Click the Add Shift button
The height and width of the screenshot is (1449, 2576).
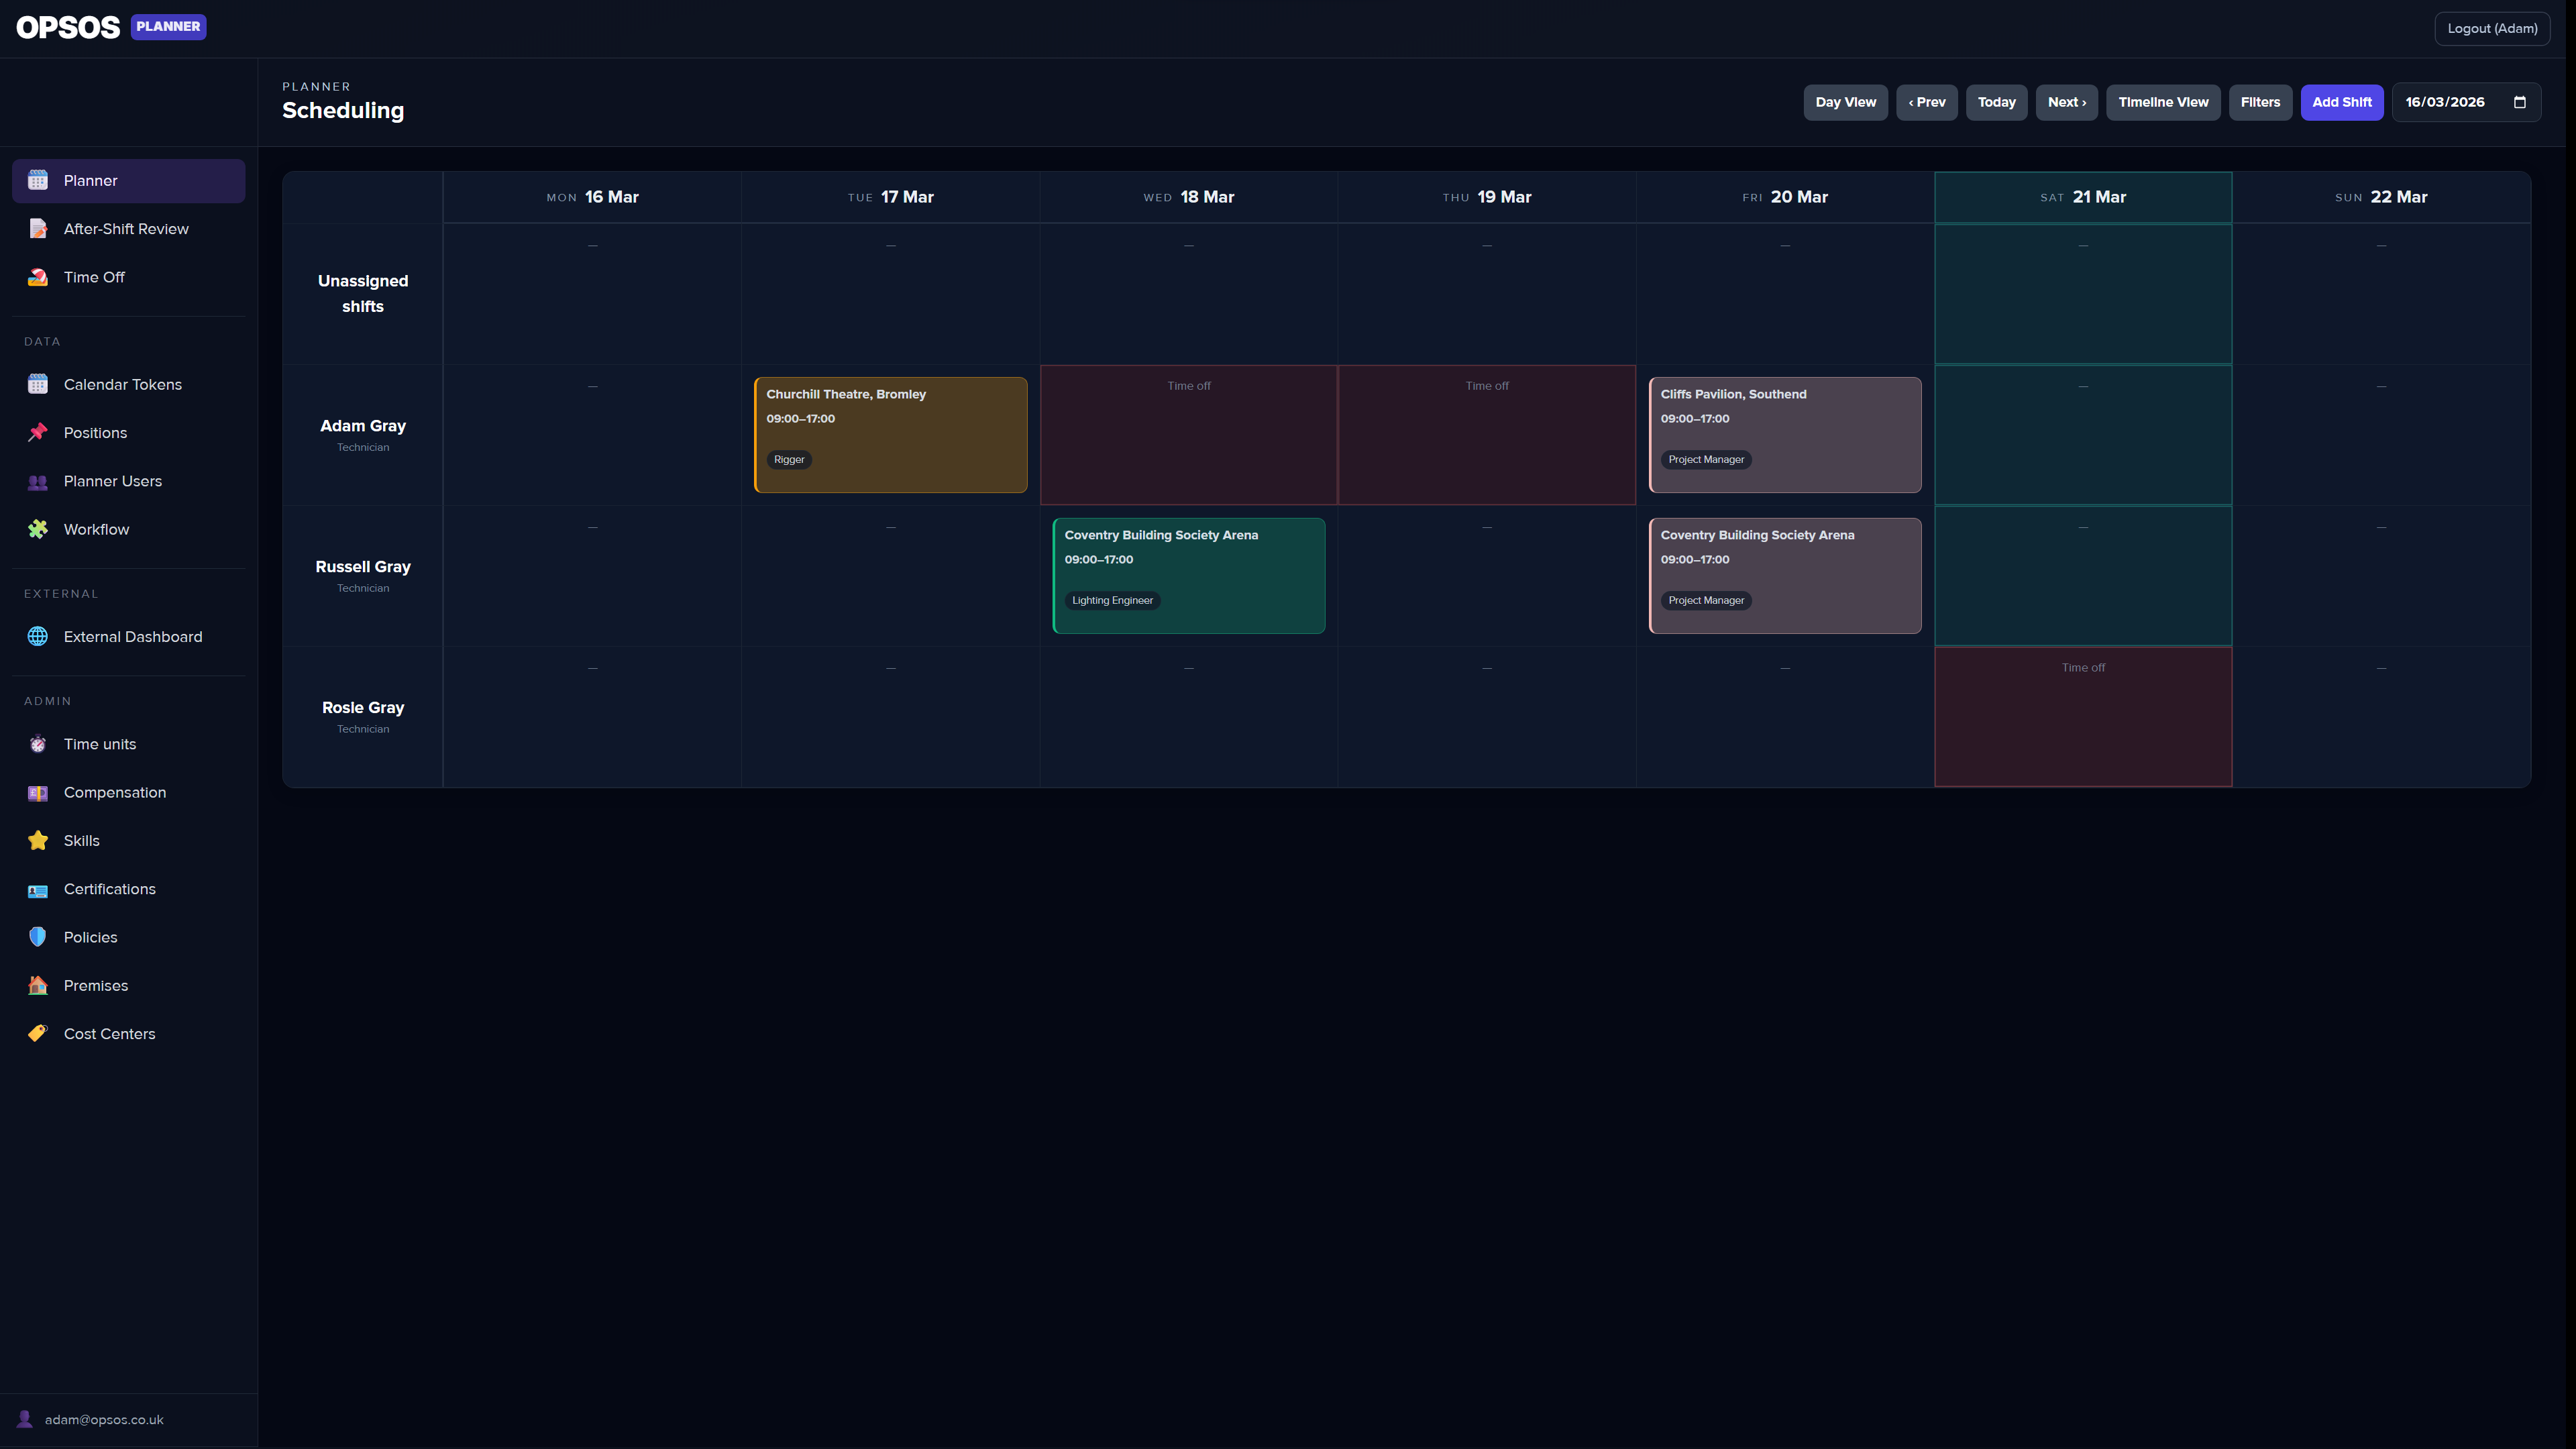pyautogui.click(x=2342, y=102)
